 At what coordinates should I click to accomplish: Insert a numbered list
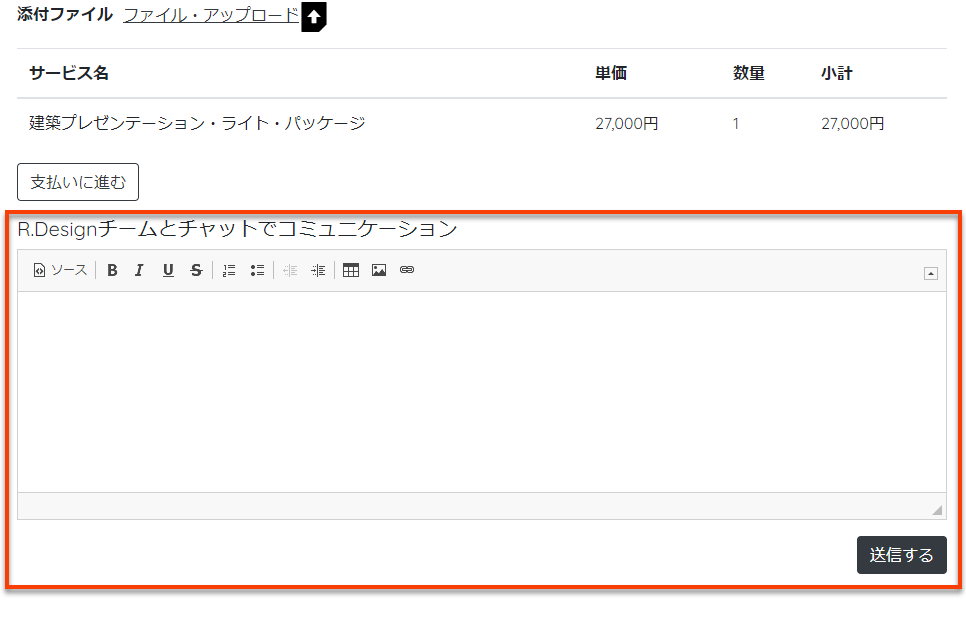[x=229, y=270]
